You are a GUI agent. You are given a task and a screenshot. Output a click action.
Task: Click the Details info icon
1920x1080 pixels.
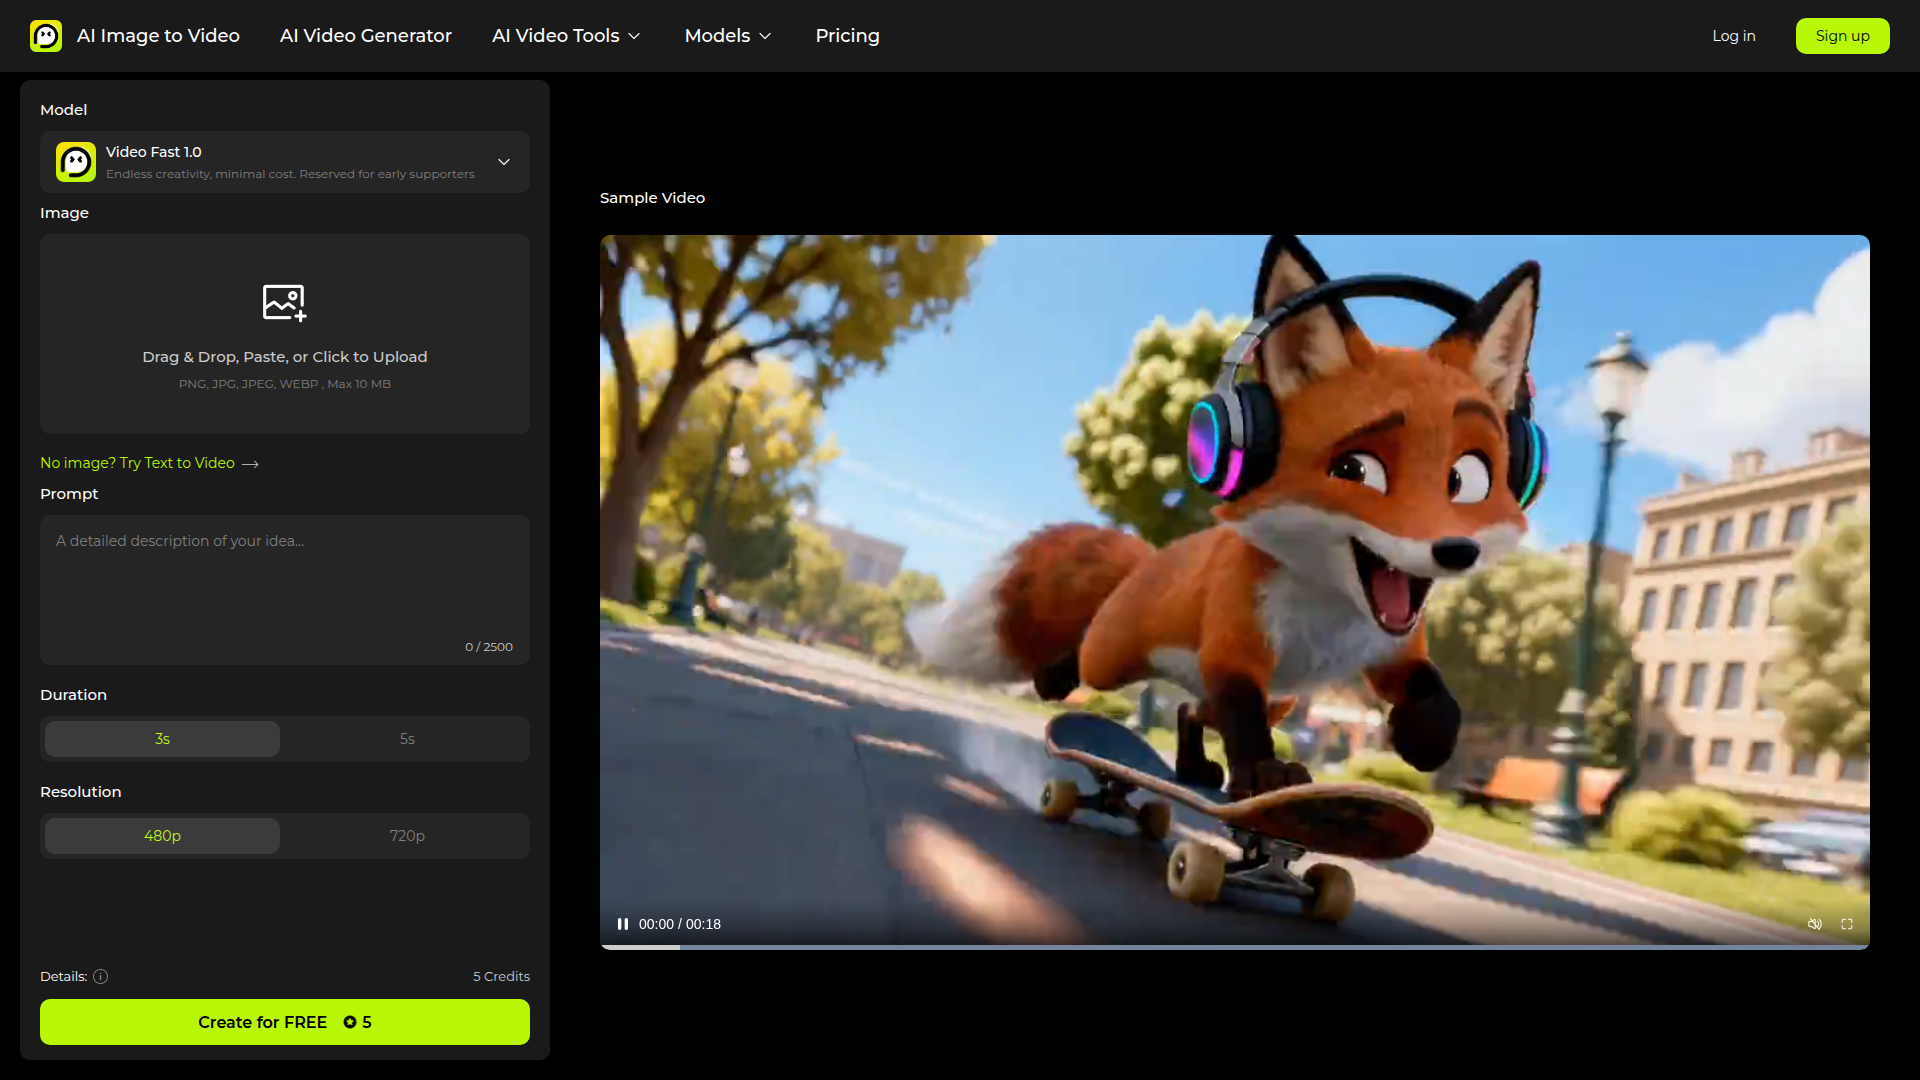pos(101,976)
